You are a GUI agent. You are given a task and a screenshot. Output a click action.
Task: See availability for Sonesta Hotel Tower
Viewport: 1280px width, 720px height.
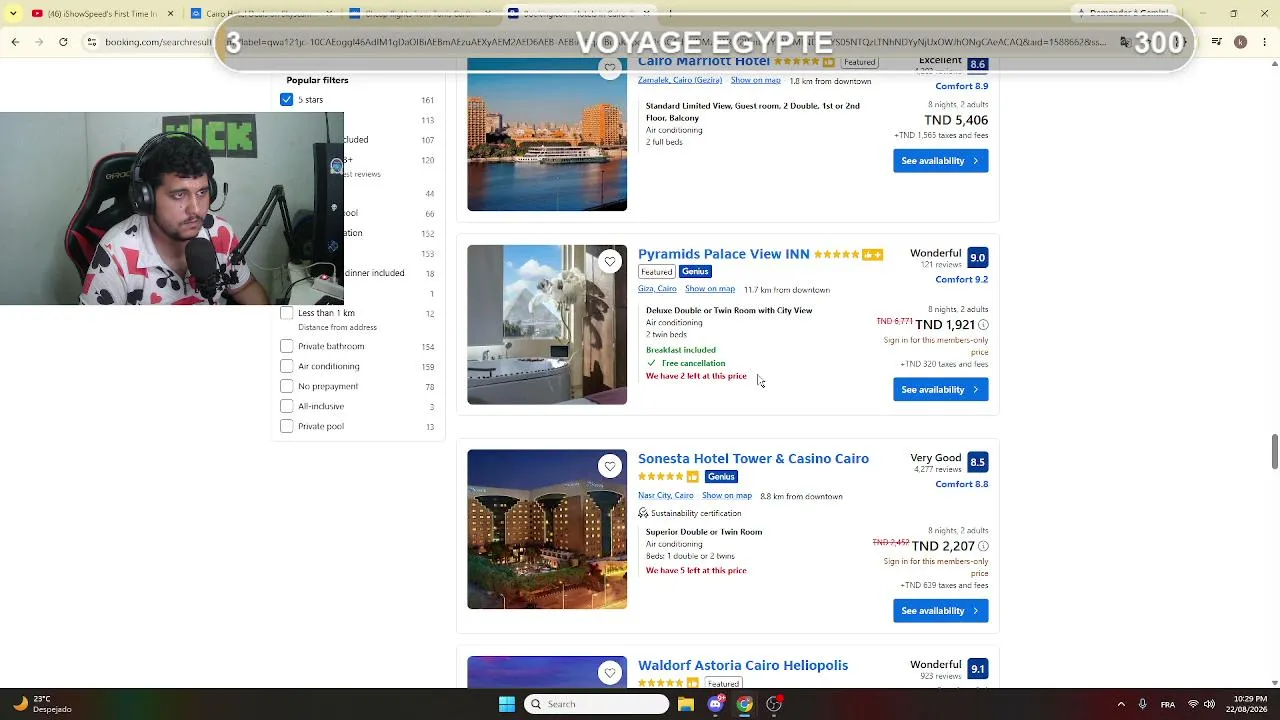941,611
